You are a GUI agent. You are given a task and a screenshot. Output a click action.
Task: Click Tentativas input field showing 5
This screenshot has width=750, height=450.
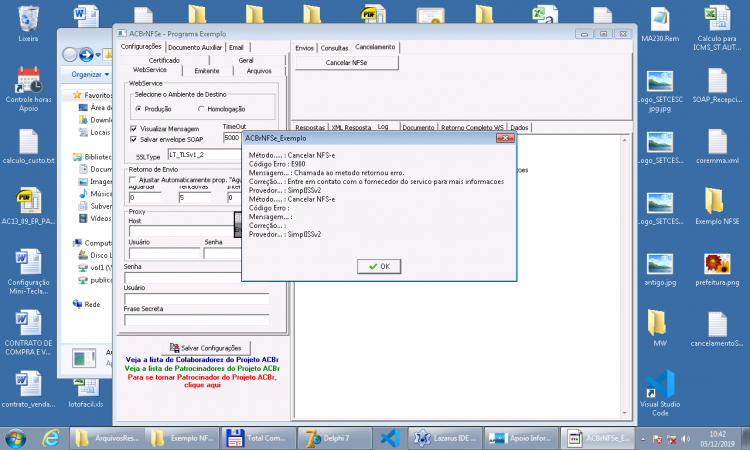point(195,198)
